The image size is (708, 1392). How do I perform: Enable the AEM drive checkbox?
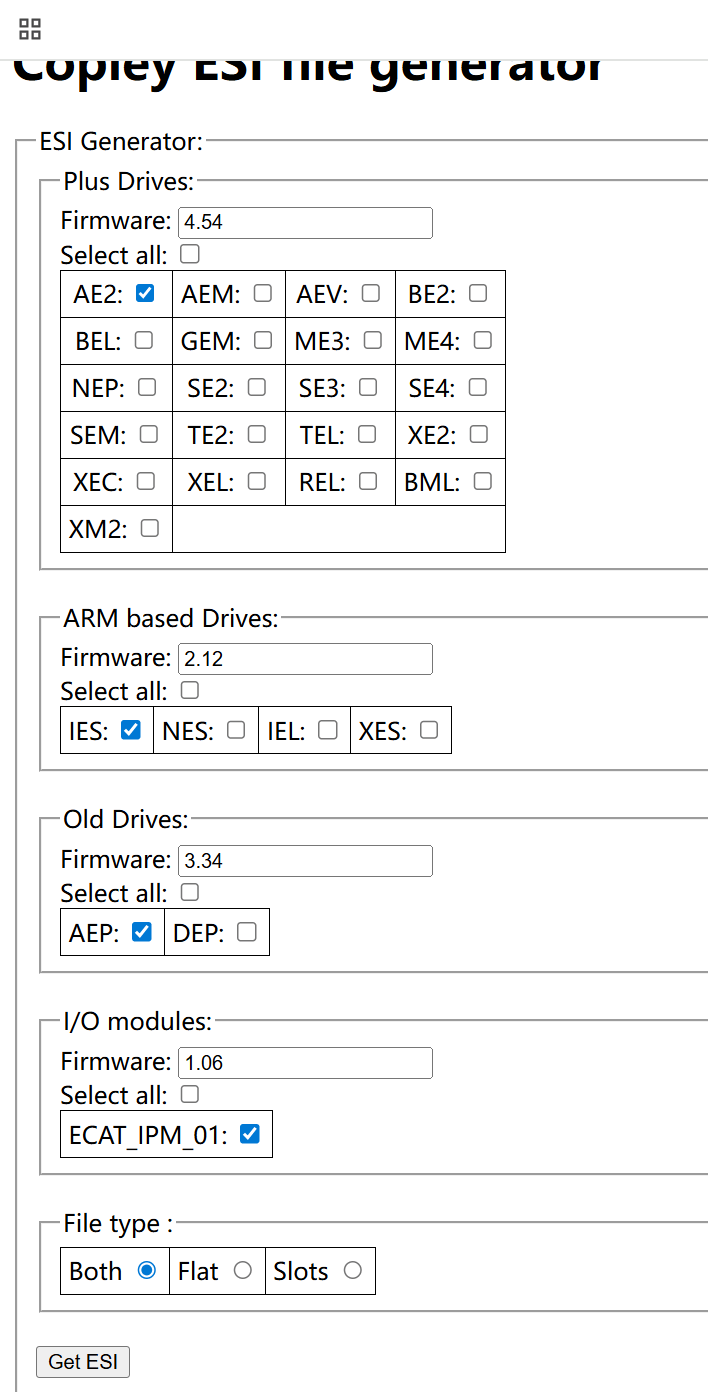tap(263, 293)
